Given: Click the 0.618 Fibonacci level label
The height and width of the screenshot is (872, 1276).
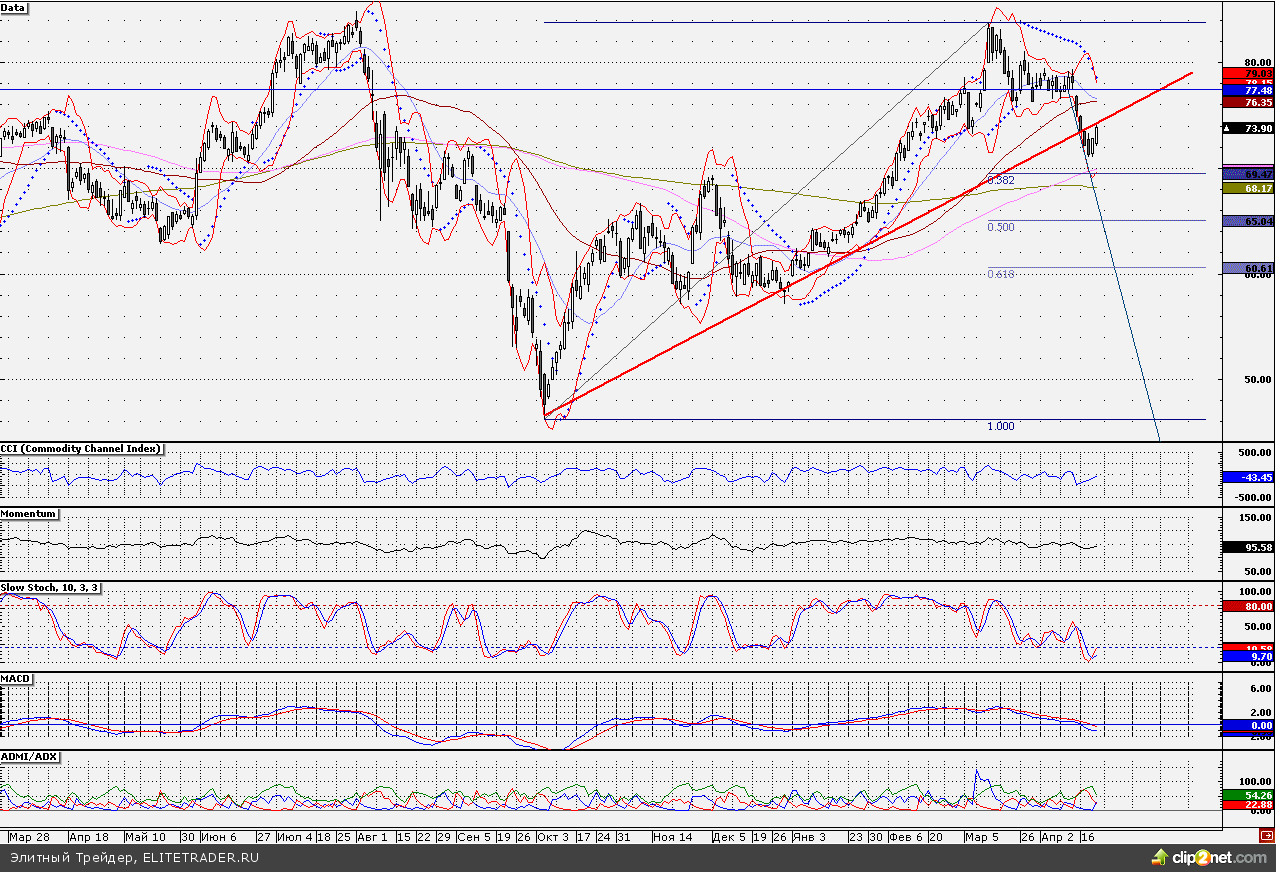Looking at the screenshot, I should (1001, 274).
